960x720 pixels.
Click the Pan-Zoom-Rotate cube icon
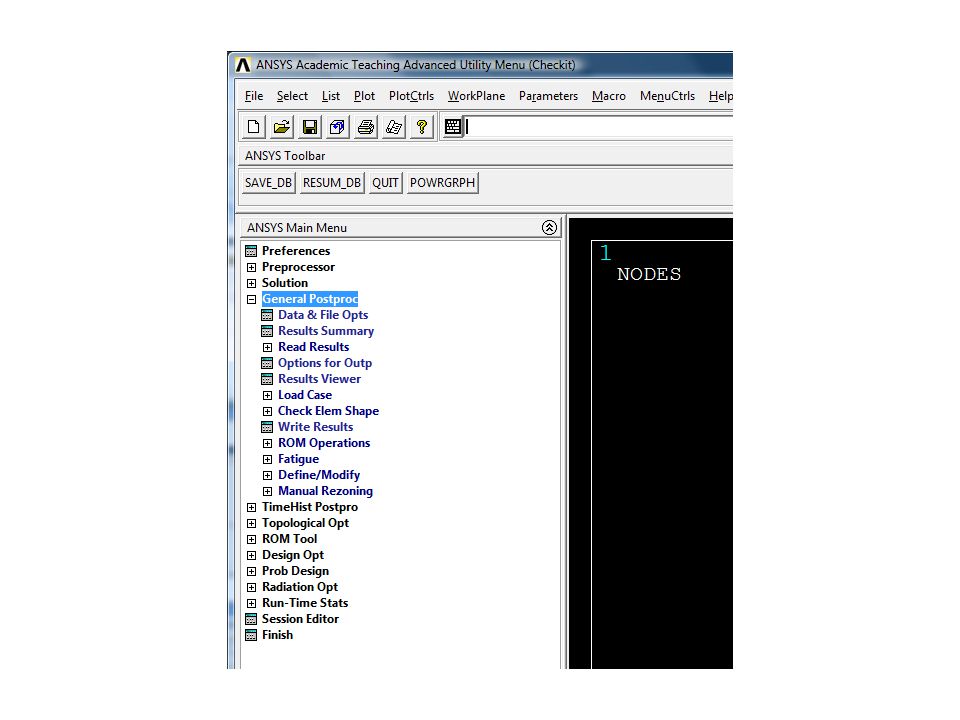pyautogui.click(x=337, y=127)
